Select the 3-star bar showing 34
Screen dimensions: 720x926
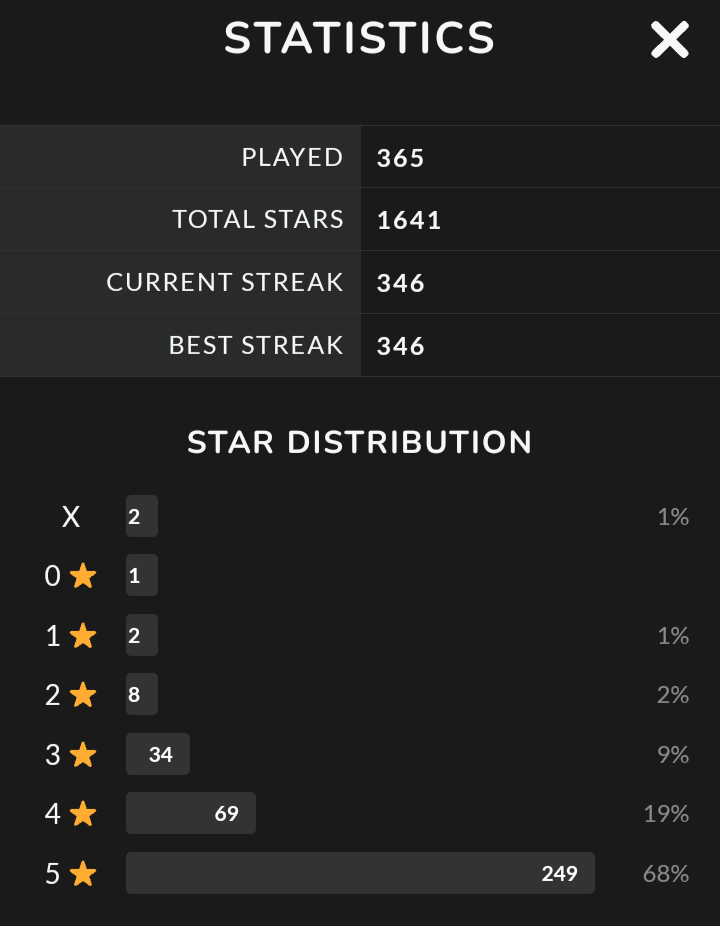158,754
